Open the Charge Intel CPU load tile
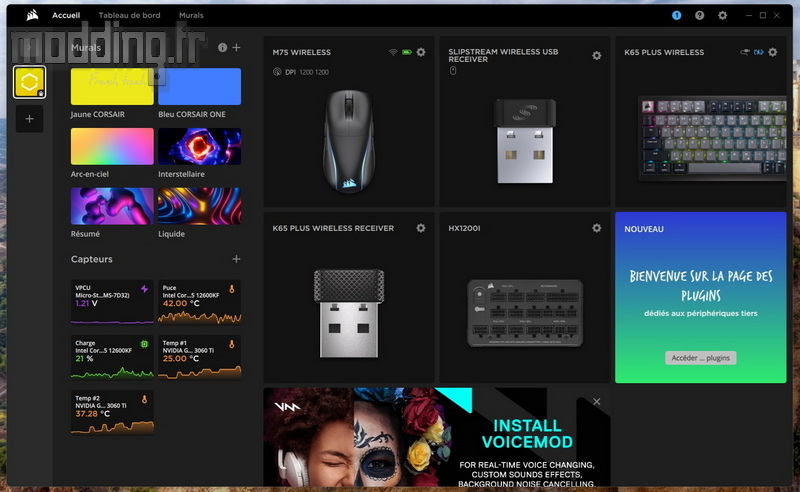Image resolution: width=800 pixels, height=492 pixels. [x=112, y=357]
